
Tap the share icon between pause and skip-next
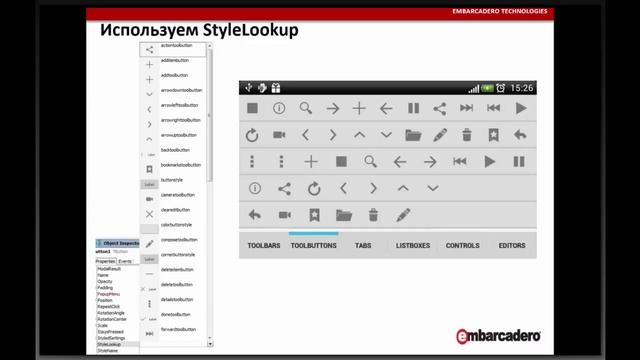coord(440,109)
